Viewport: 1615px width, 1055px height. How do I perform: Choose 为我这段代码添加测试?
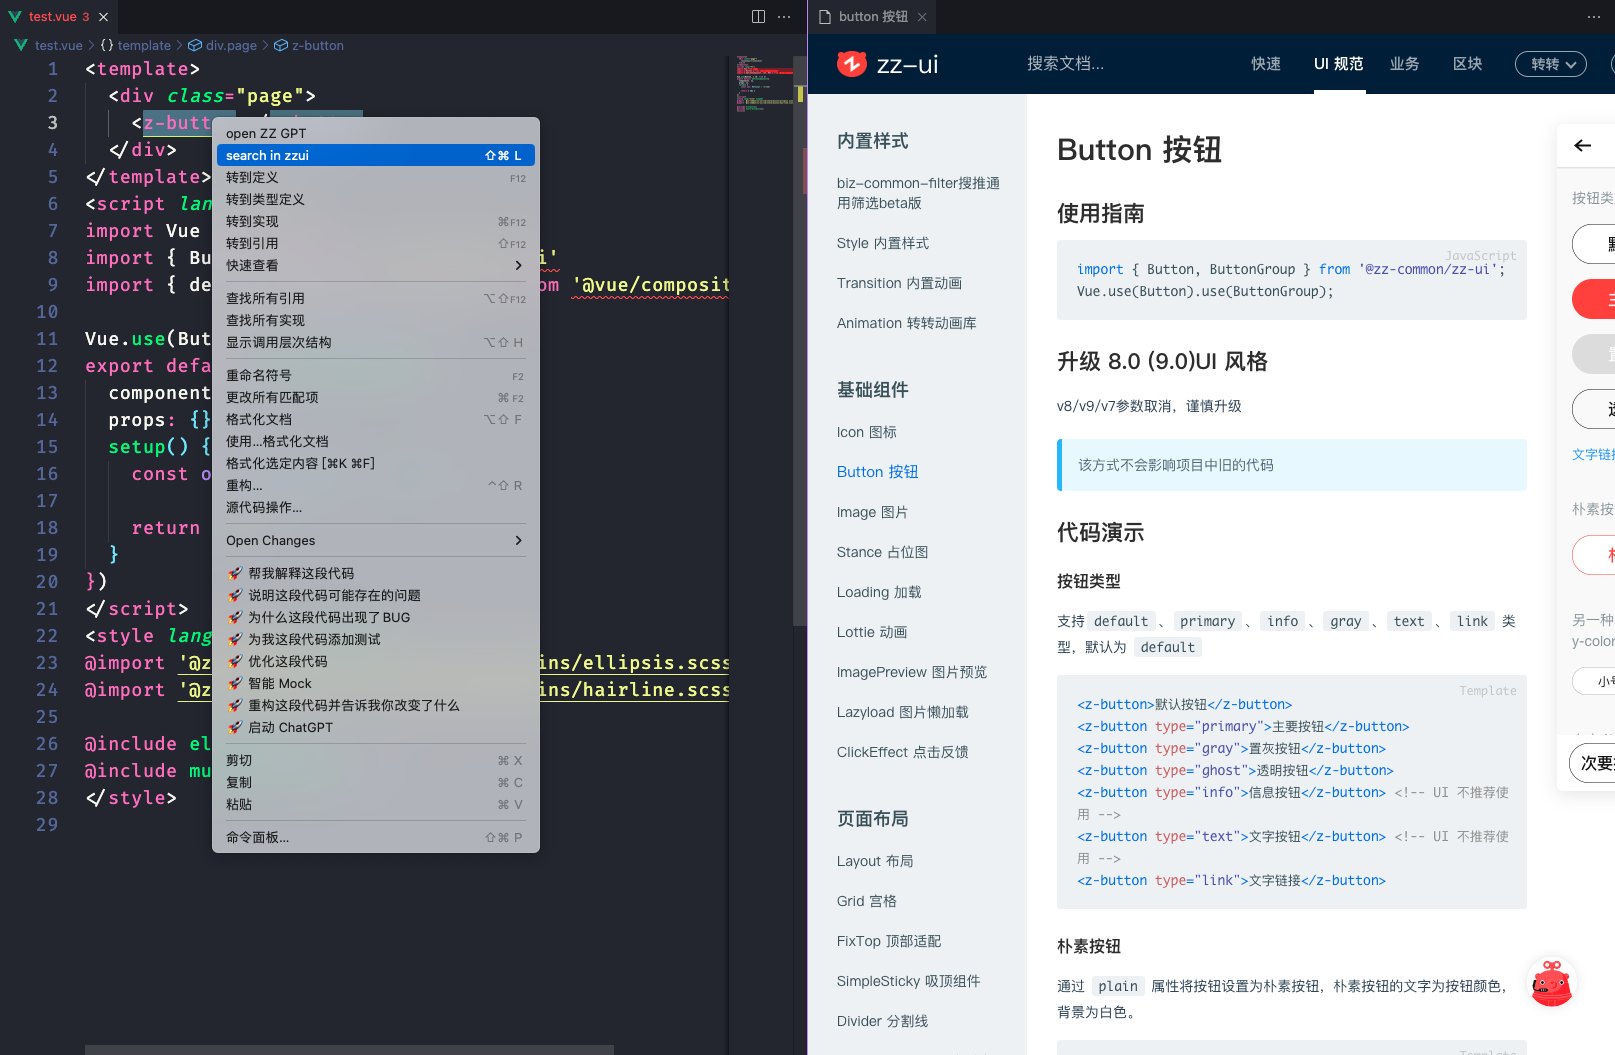pos(376,640)
